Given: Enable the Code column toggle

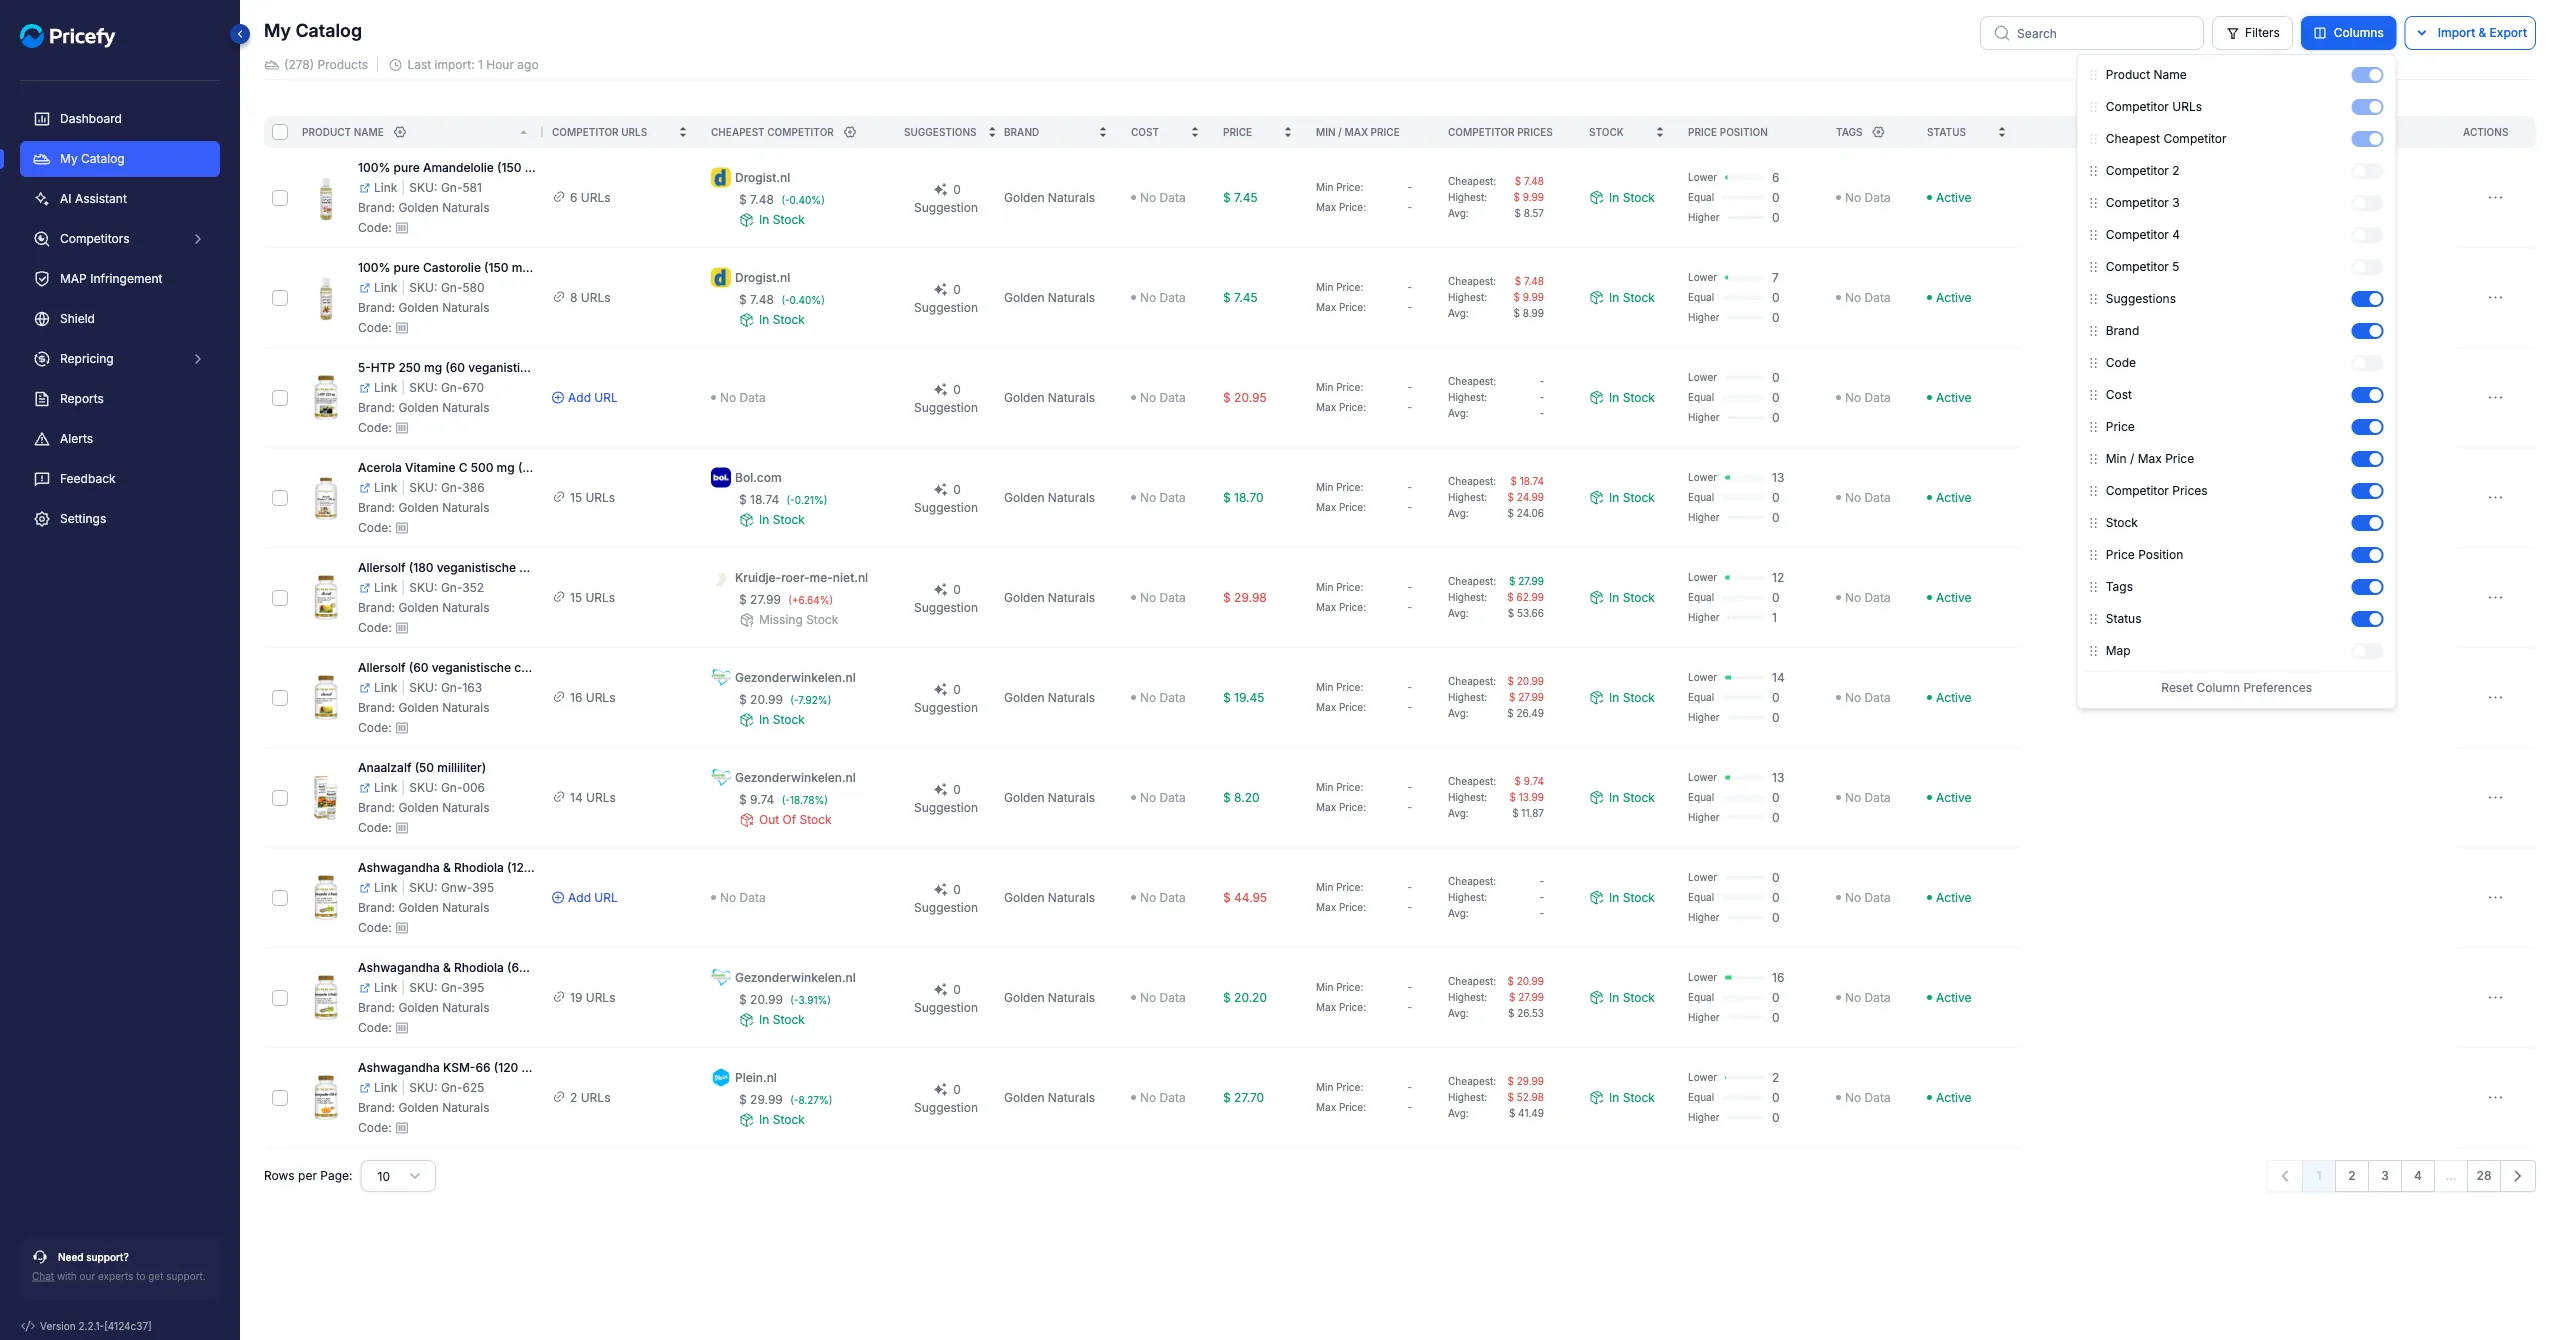Looking at the screenshot, I should [x=2367, y=363].
